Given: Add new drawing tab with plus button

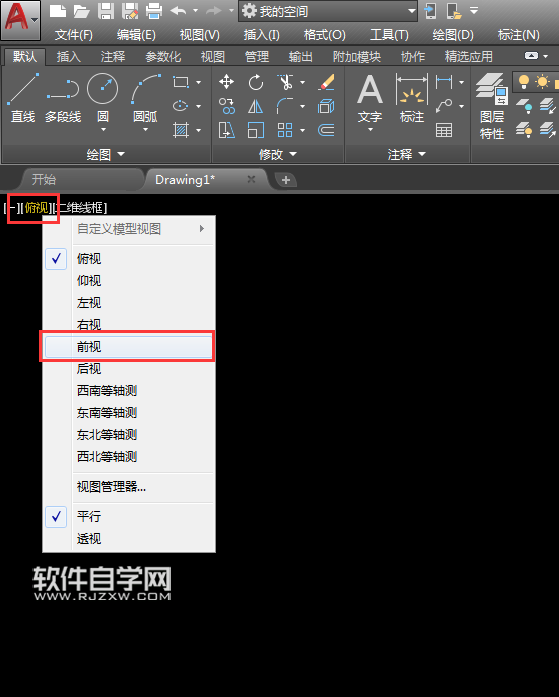Looking at the screenshot, I should point(286,180).
